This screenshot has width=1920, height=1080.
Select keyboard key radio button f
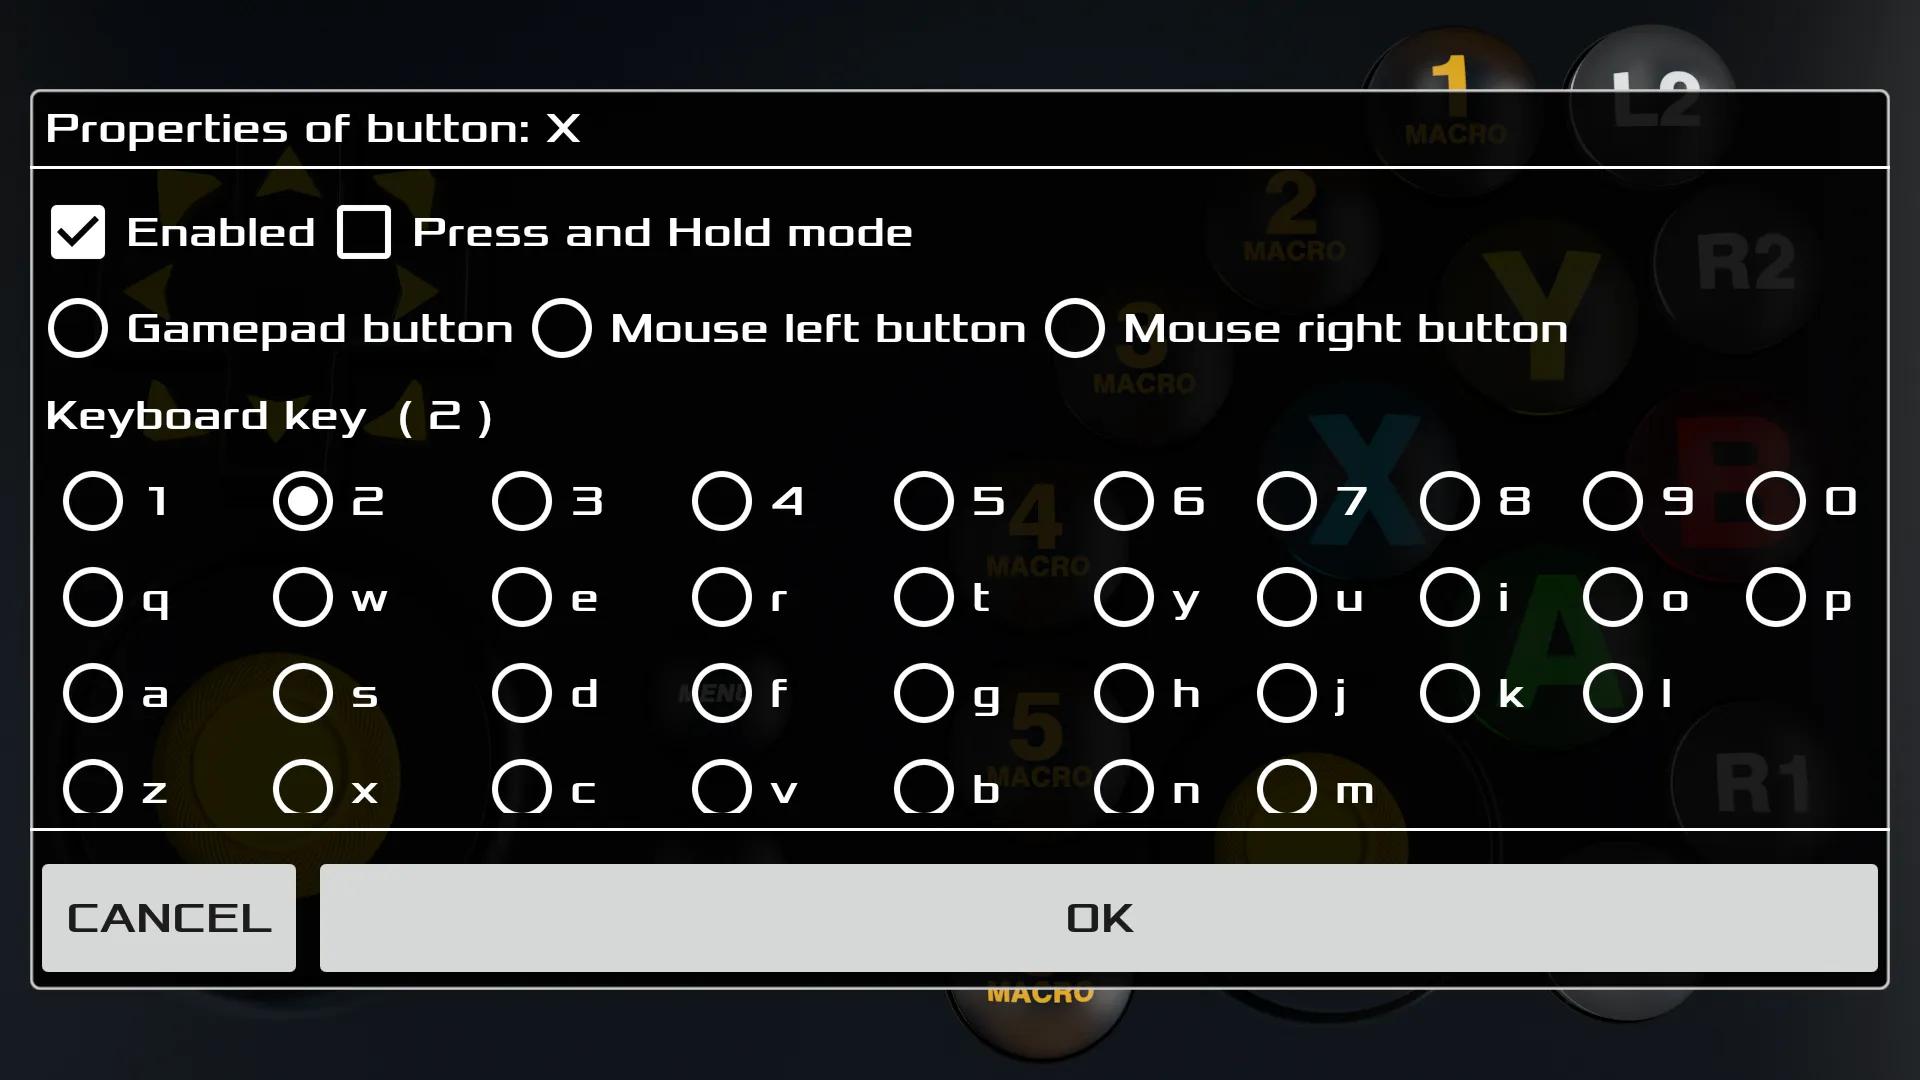coord(721,692)
